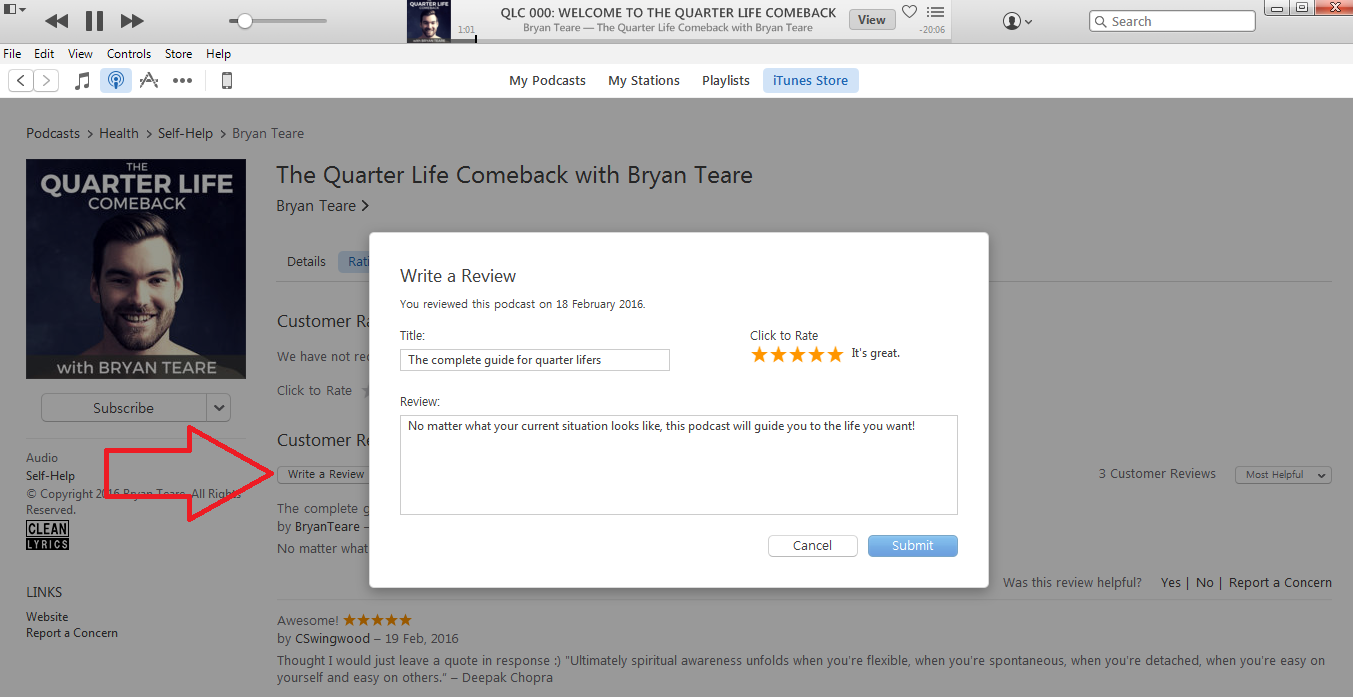Navigate to Self-Help breadcrumb
This screenshot has width=1353, height=697.
[x=186, y=133]
